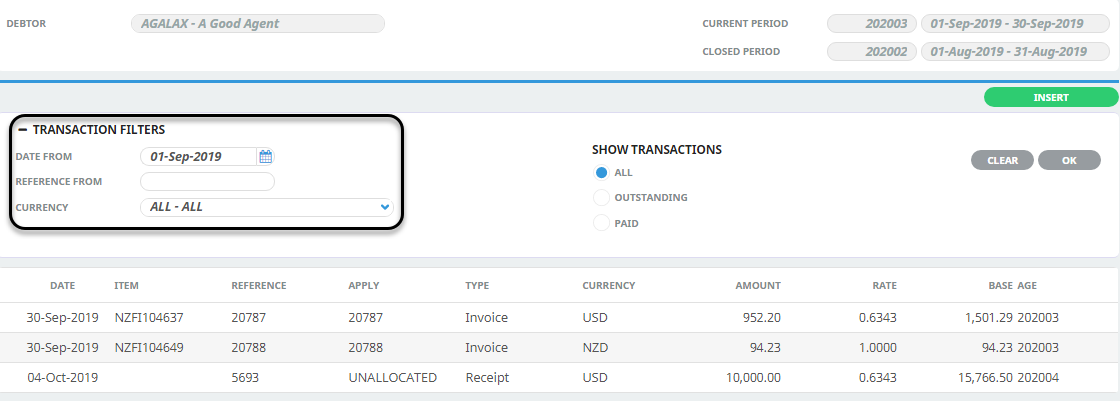Viewport: 1120px width, 401px height.
Task: Click the Date From field 01-Sep-2019
Action: (199, 157)
